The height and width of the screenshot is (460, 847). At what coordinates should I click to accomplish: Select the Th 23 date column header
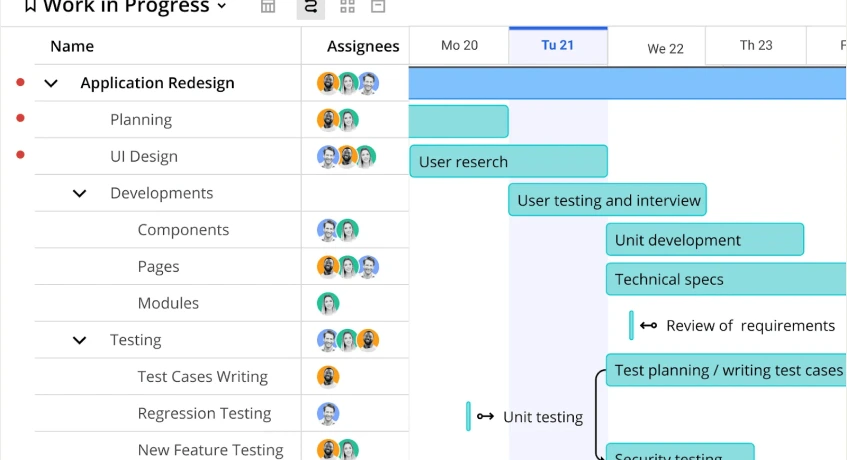755,46
